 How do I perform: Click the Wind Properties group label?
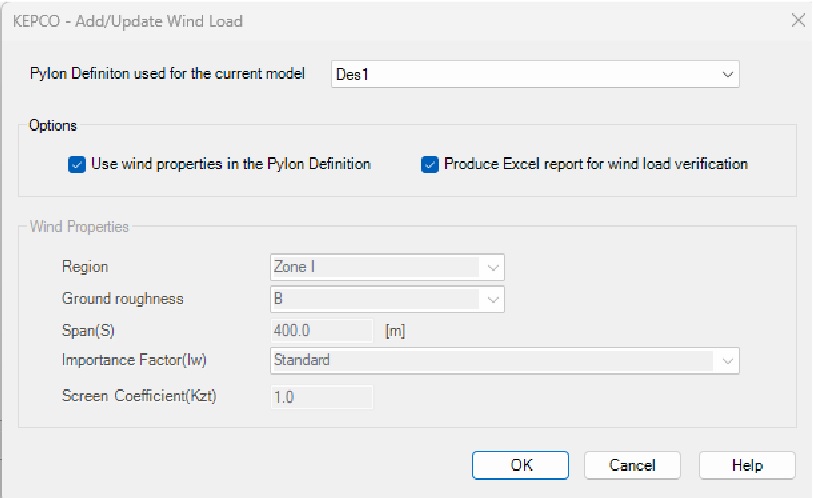click(80, 227)
